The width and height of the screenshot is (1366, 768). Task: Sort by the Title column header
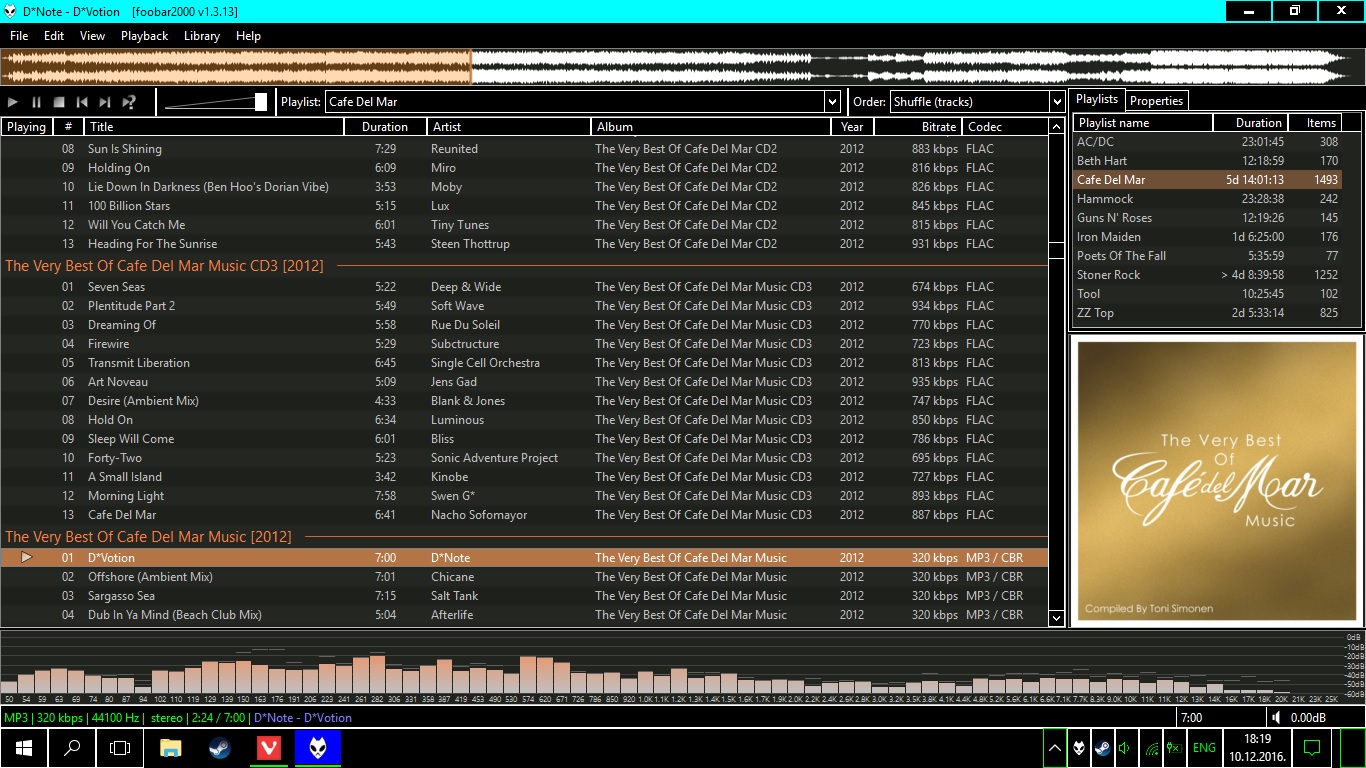[x=214, y=127]
